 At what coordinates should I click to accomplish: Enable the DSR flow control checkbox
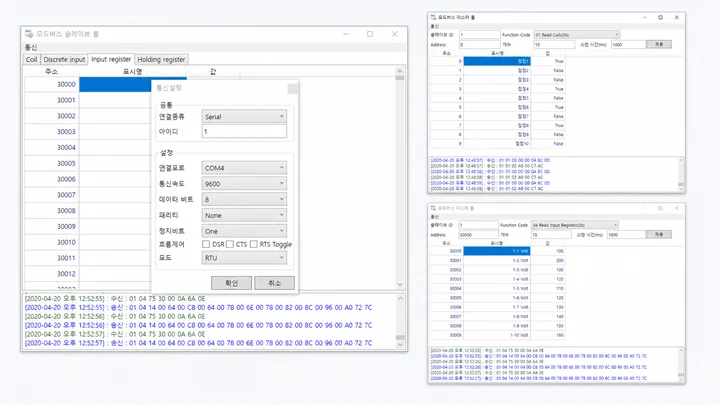[206, 244]
